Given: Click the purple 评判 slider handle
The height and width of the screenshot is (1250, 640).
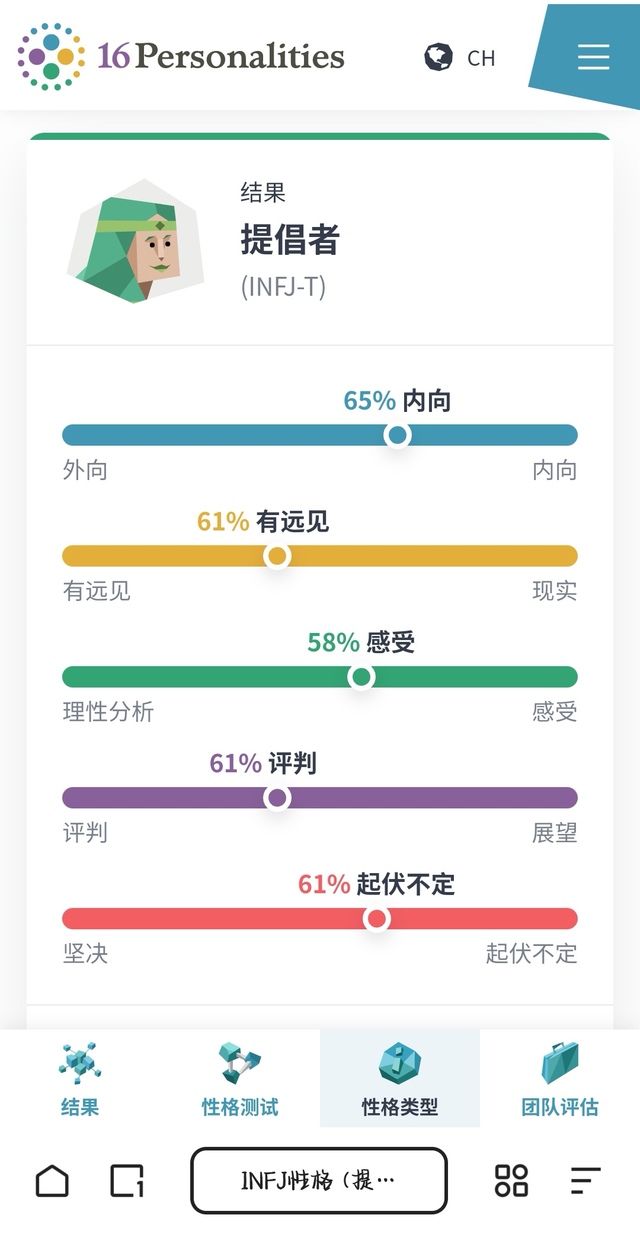Looking at the screenshot, I should [277, 798].
